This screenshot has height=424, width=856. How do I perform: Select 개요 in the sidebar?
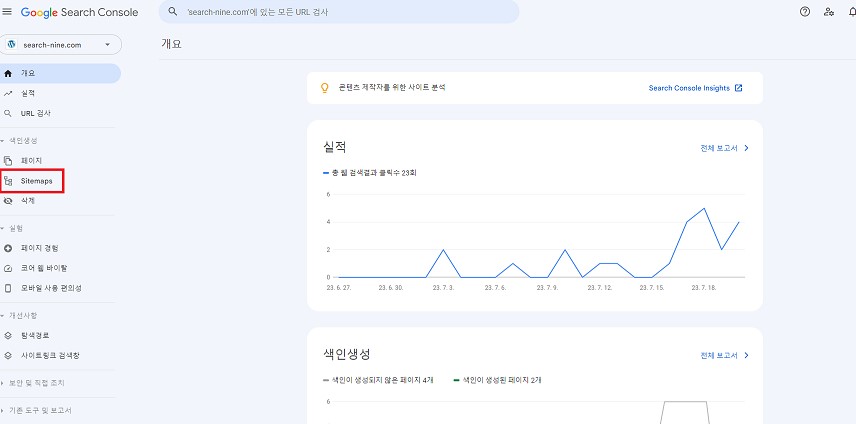pos(60,73)
